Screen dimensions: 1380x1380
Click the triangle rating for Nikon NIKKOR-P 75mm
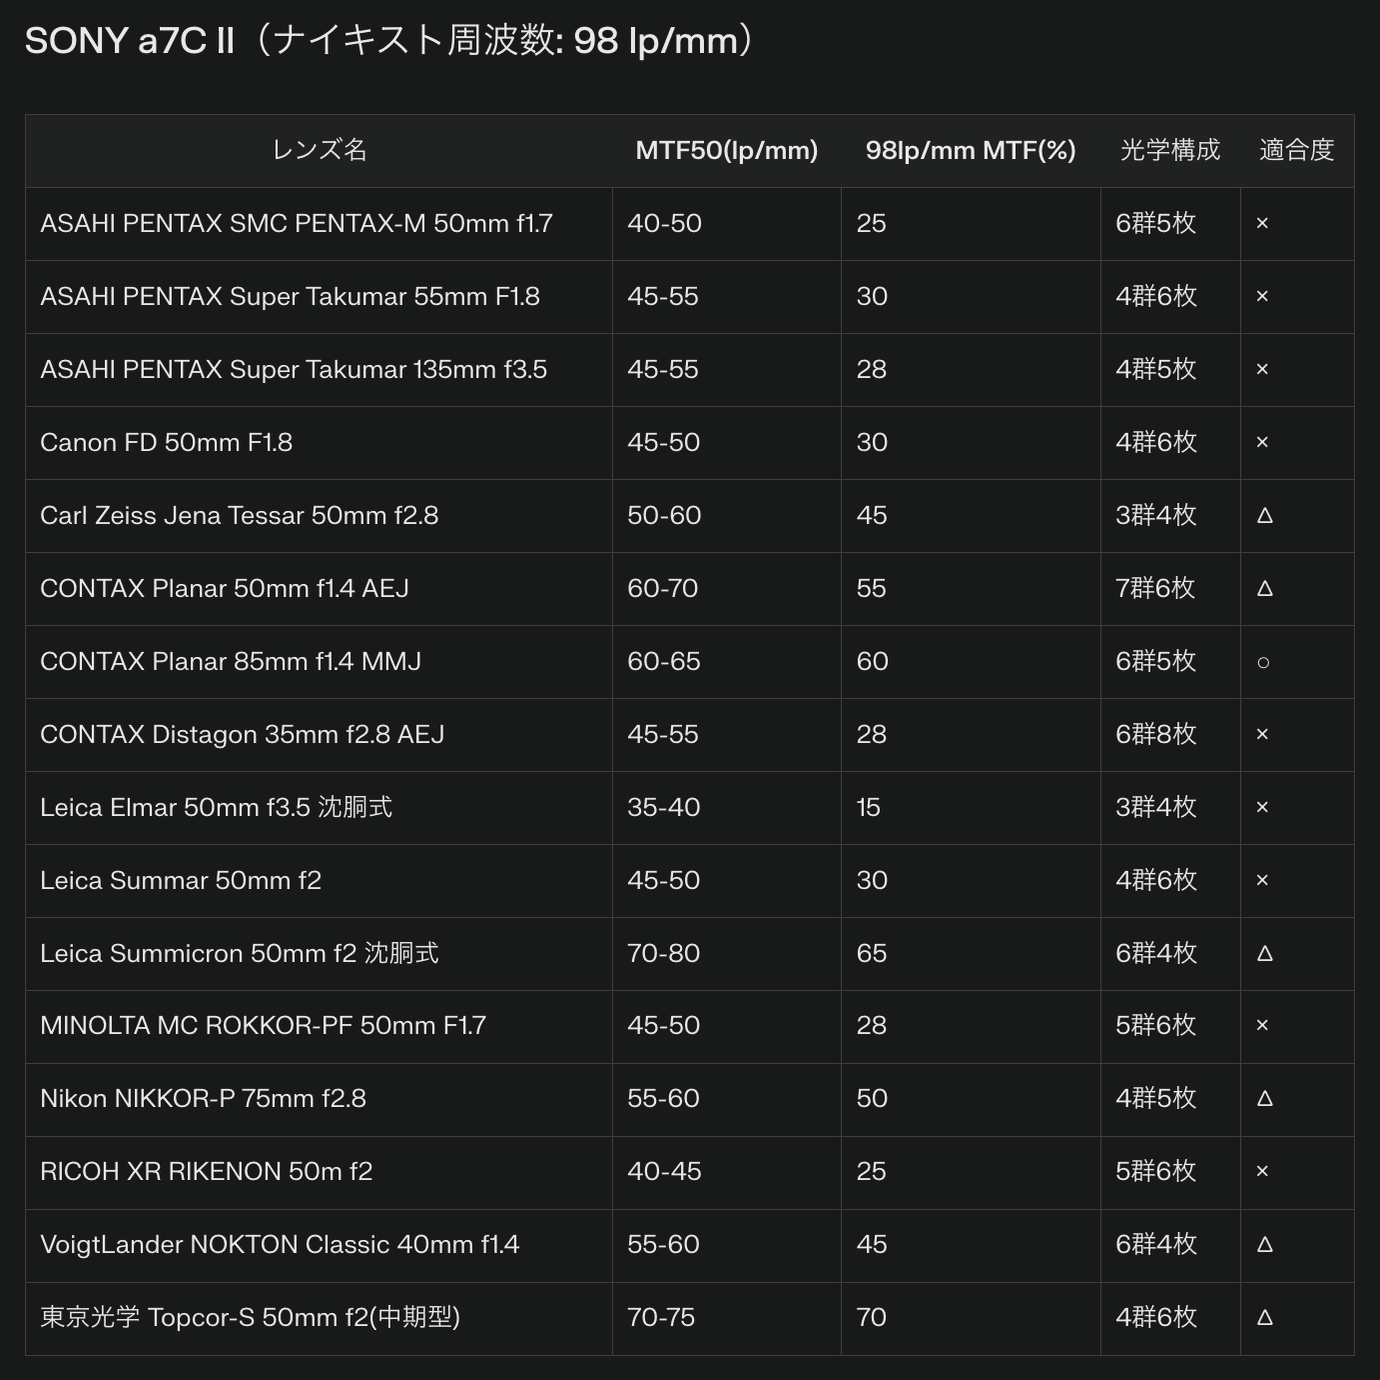click(1264, 1098)
